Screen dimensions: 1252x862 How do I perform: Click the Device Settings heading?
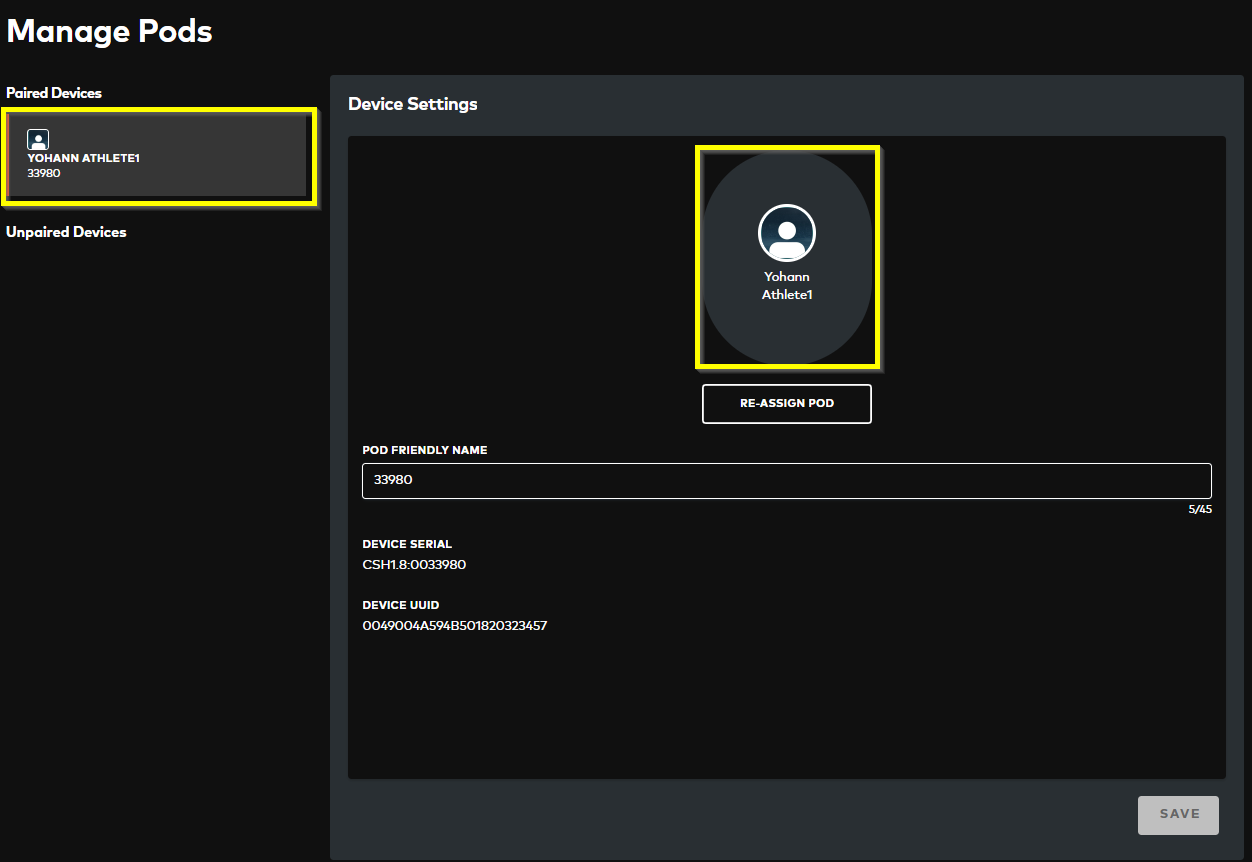413,104
